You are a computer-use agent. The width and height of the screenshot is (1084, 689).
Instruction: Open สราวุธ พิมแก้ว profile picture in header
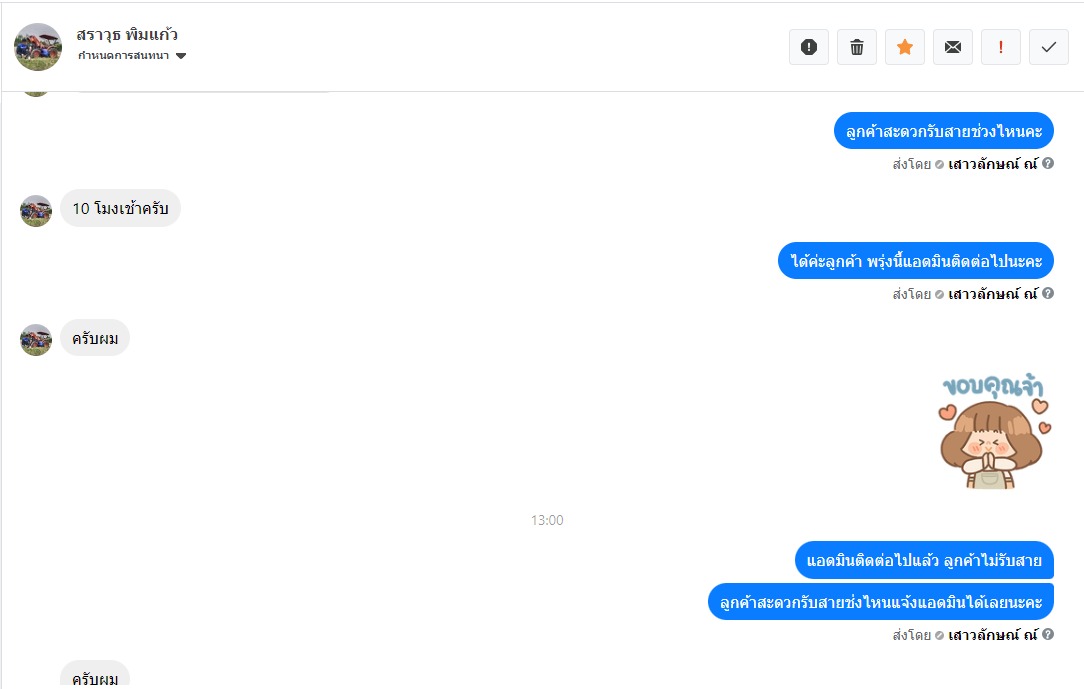tap(38, 47)
